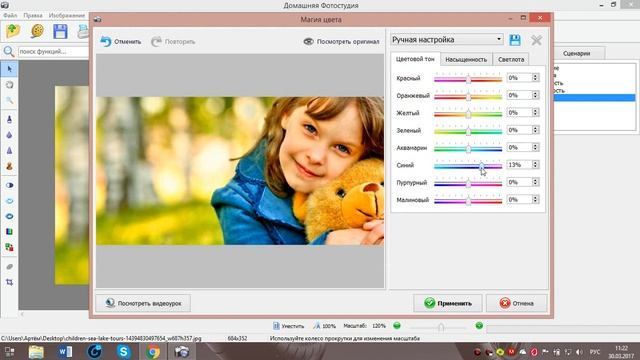Click the Аквамарин spinner arrows
Screen dimensions: 640x360
coord(535,147)
